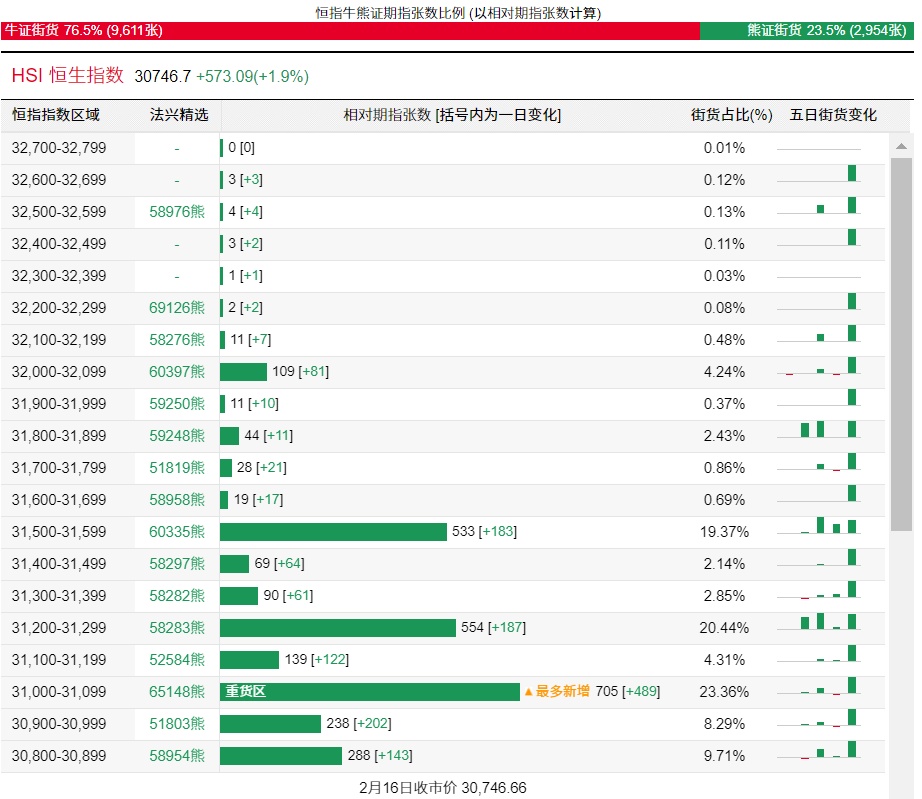Open bear certificate link 58976熊

pos(177,212)
